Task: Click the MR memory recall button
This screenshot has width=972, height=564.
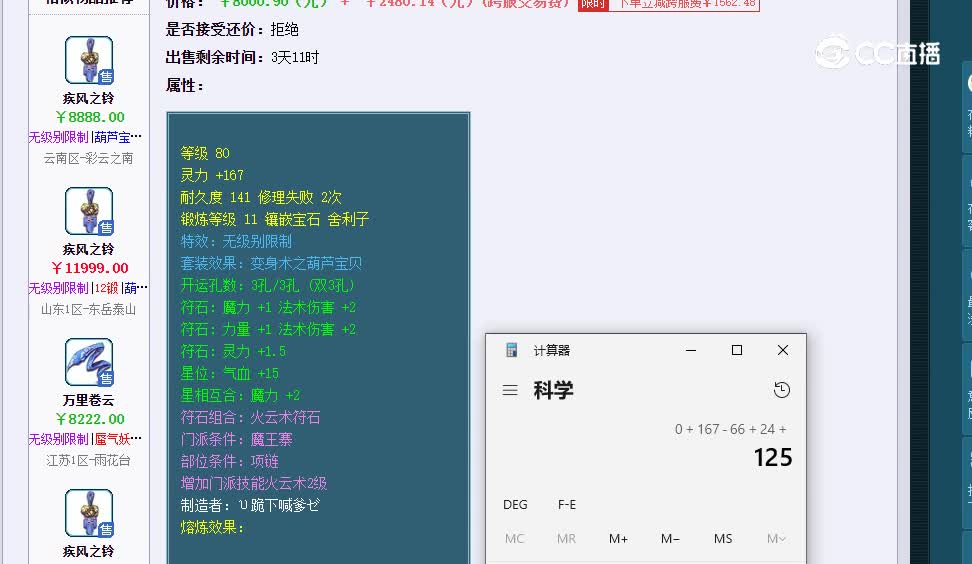Action: pyautogui.click(x=566, y=539)
